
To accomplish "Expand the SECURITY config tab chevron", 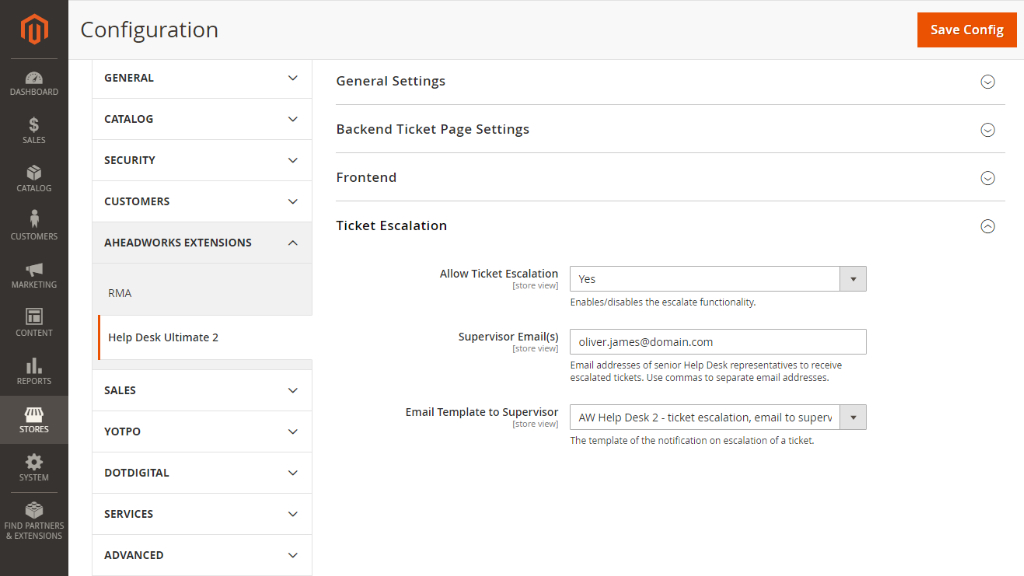I will [293, 160].
